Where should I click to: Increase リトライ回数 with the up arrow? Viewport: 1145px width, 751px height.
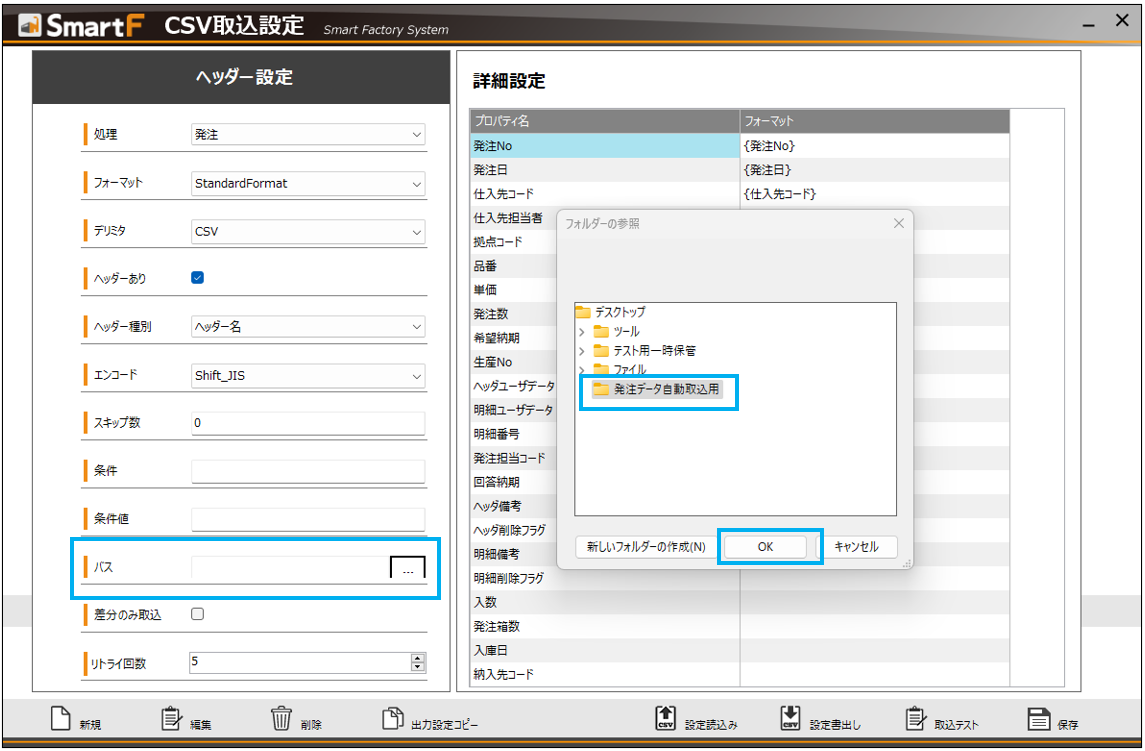(x=418, y=657)
